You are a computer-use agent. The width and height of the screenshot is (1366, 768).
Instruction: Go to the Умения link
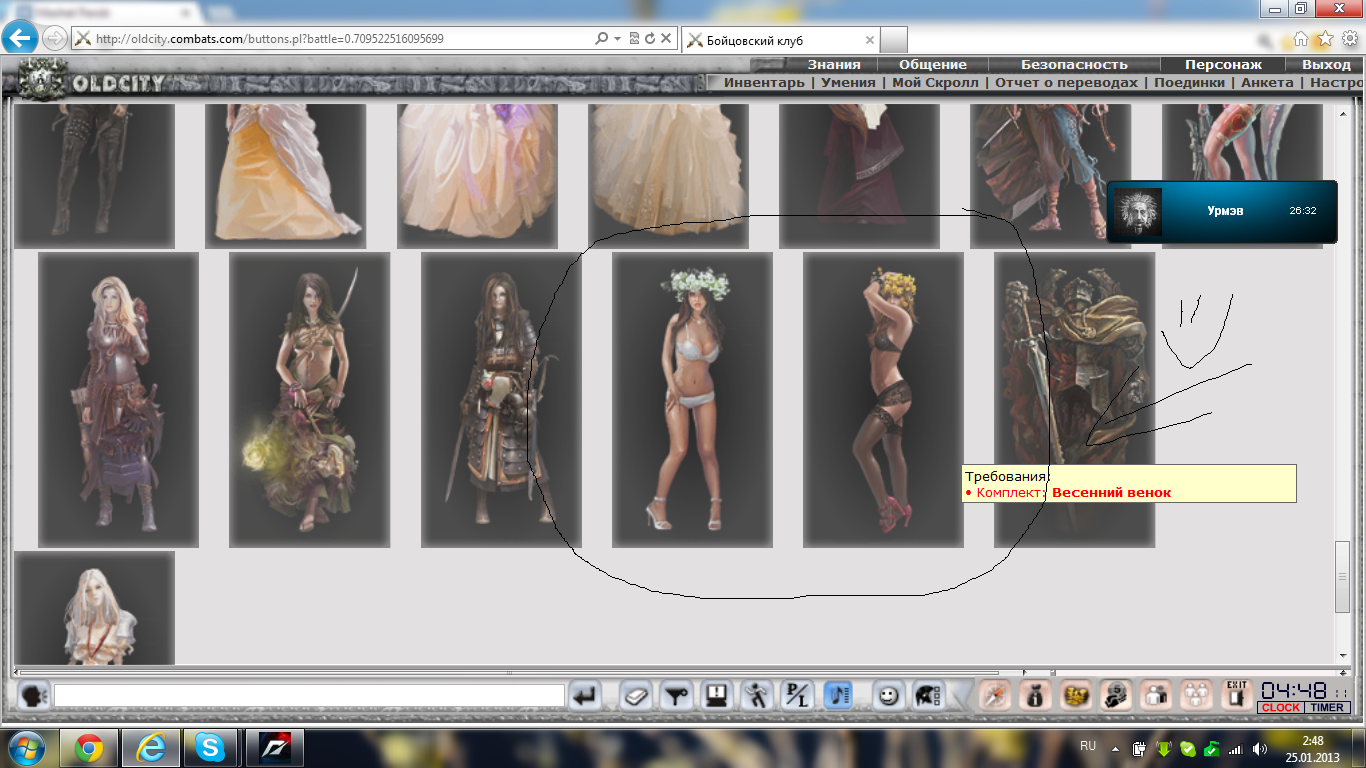[848, 83]
